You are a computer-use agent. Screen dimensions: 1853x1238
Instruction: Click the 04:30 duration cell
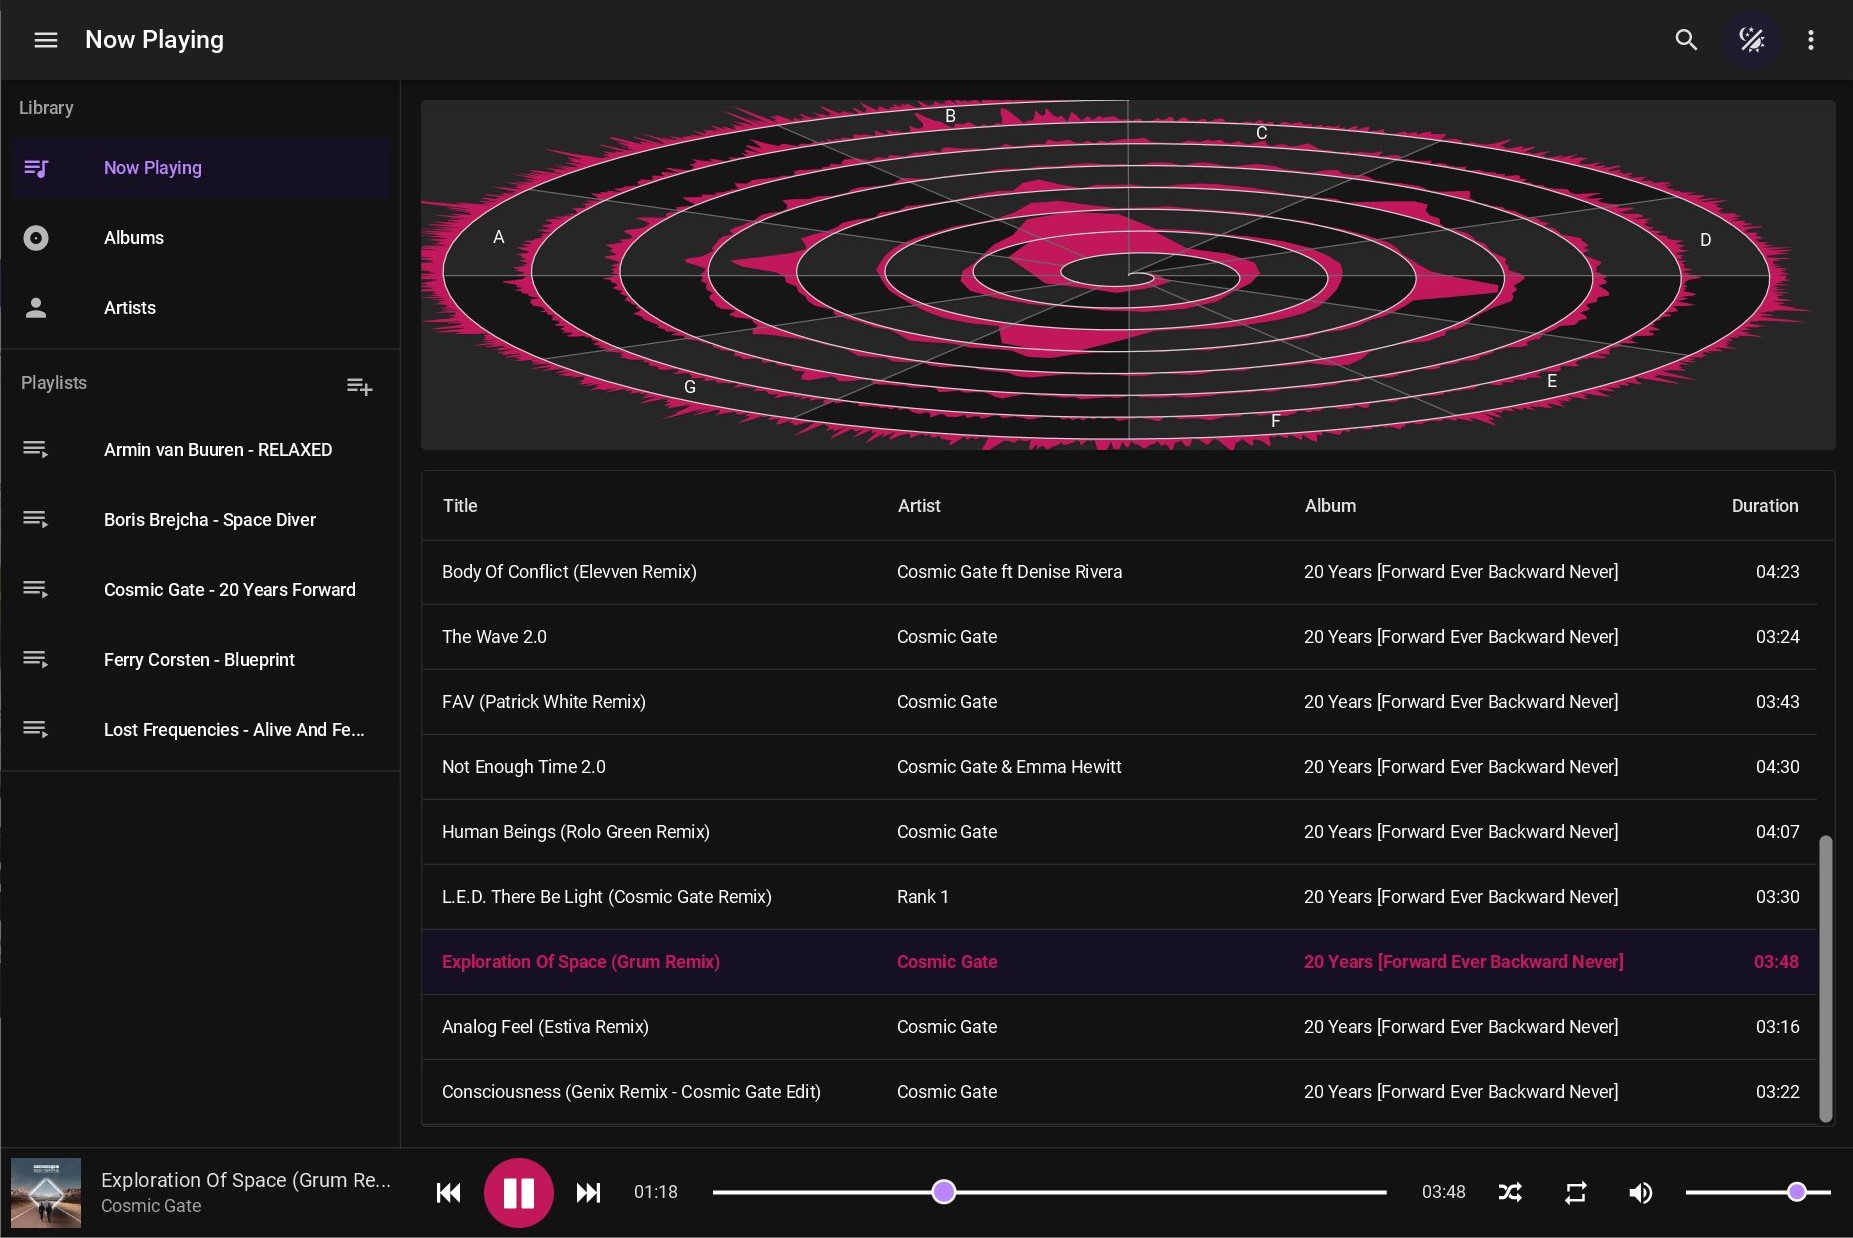[x=1777, y=767]
